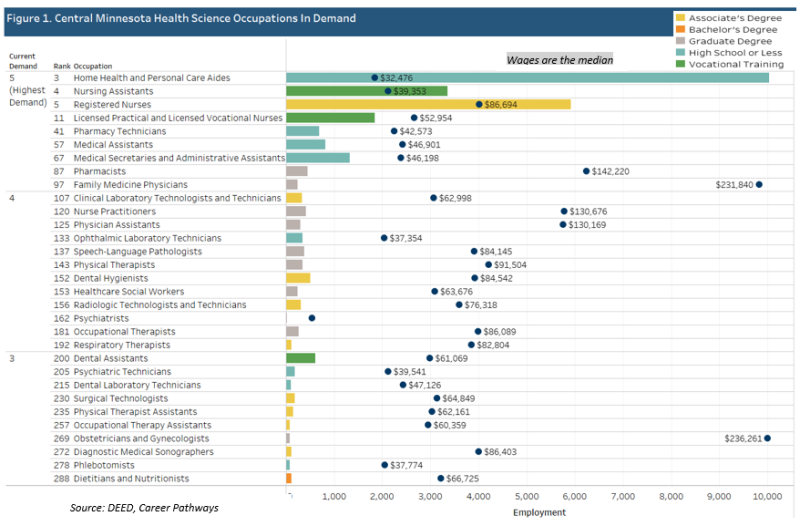Click the 'Family Medicine Physicians' label
Screen dimensions: 800x526
coord(131,184)
